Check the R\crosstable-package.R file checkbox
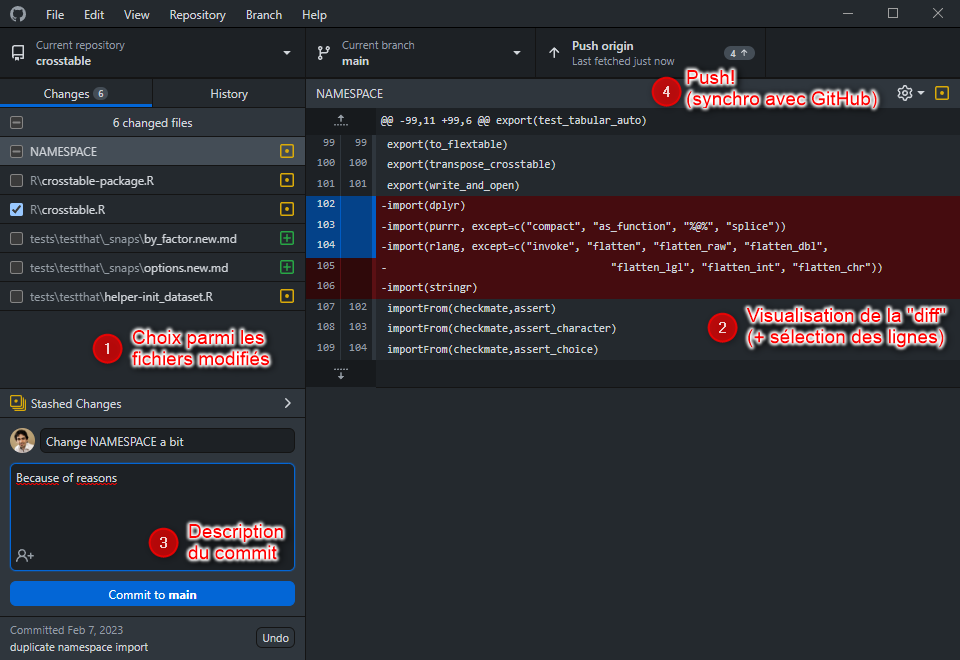This screenshot has width=960, height=660. coord(16,181)
